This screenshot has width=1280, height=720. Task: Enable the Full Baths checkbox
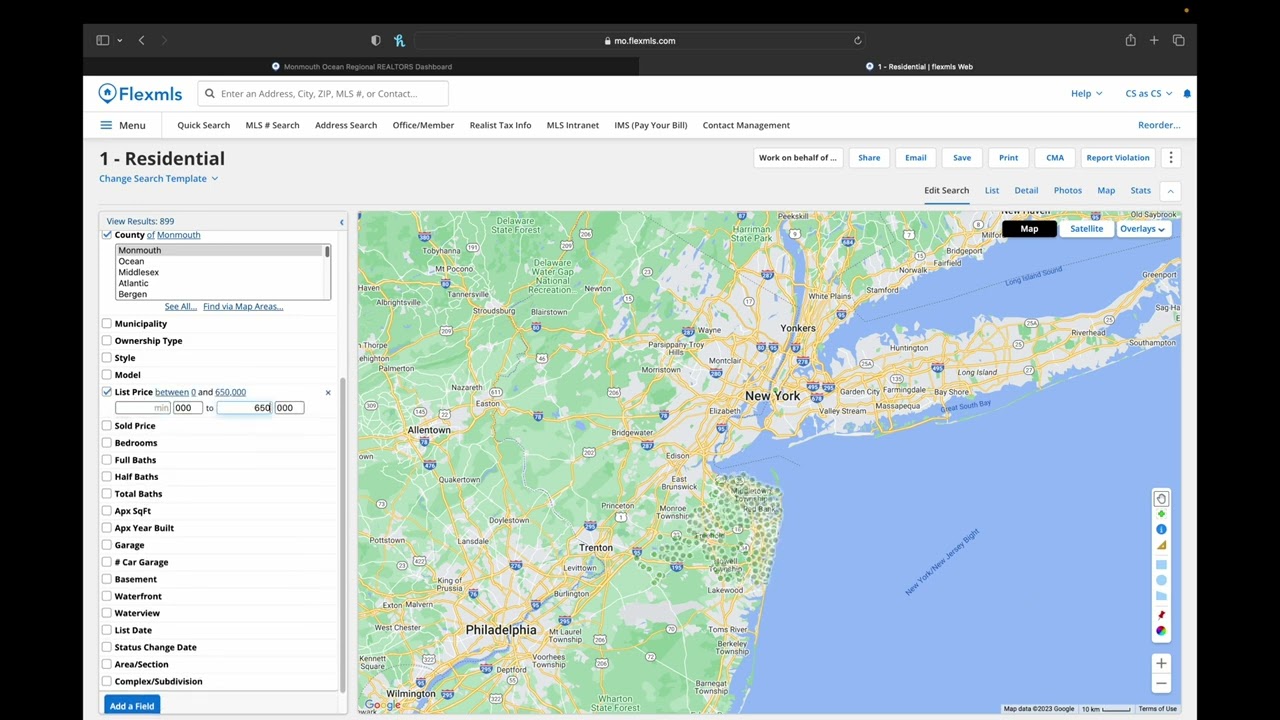107,460
